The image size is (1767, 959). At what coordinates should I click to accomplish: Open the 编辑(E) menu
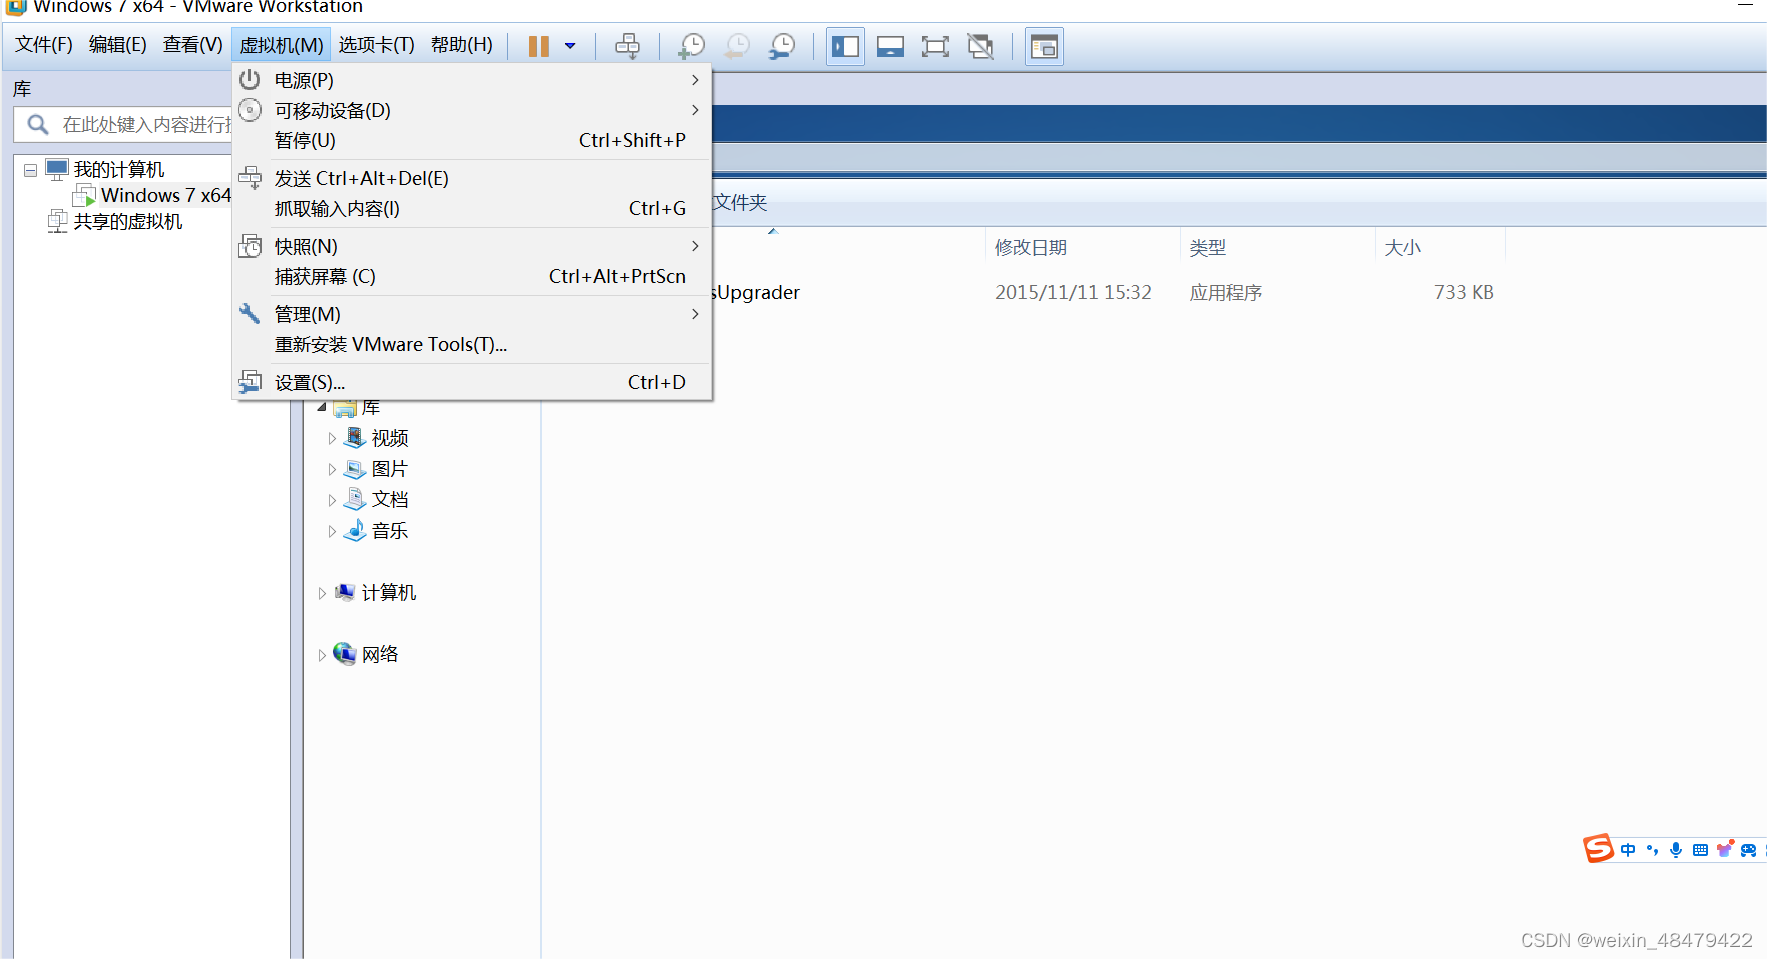coord(118,45)
